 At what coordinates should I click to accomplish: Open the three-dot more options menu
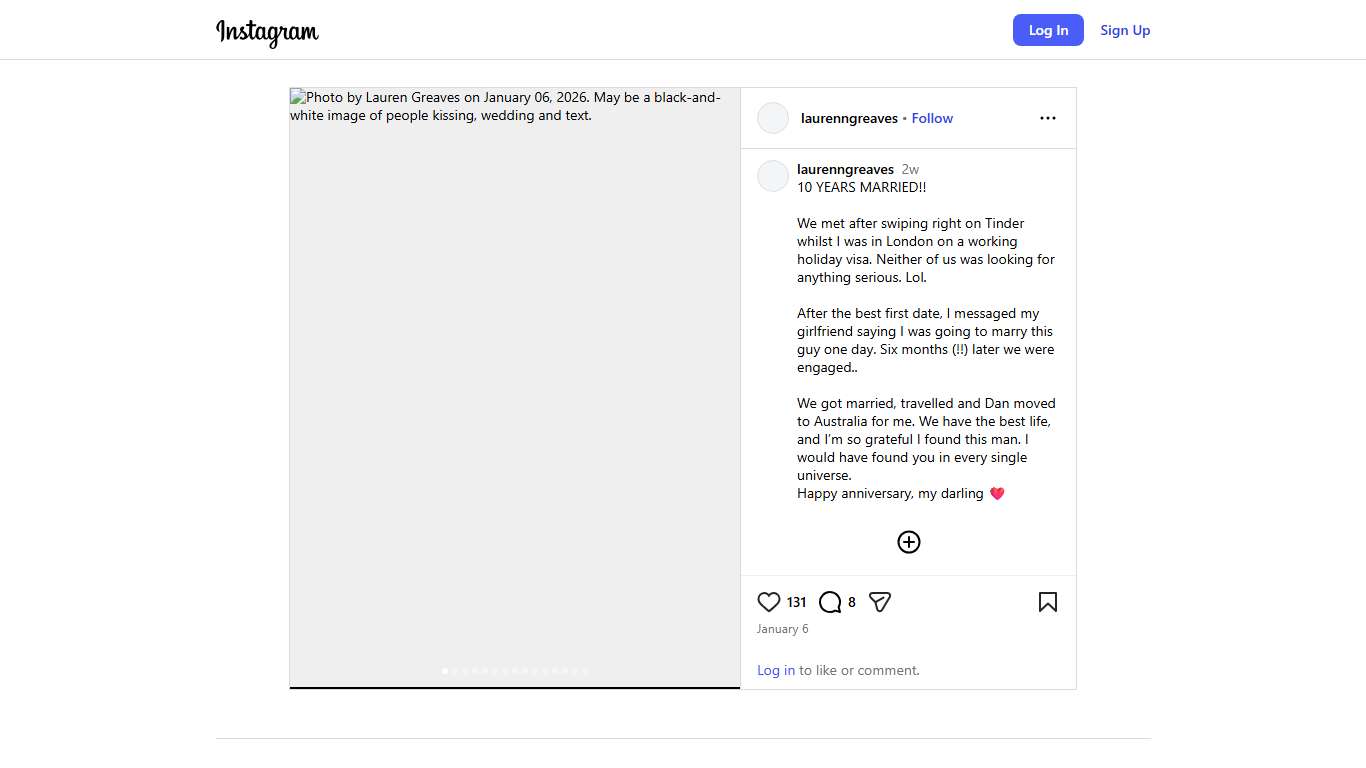coord(1047,118)
